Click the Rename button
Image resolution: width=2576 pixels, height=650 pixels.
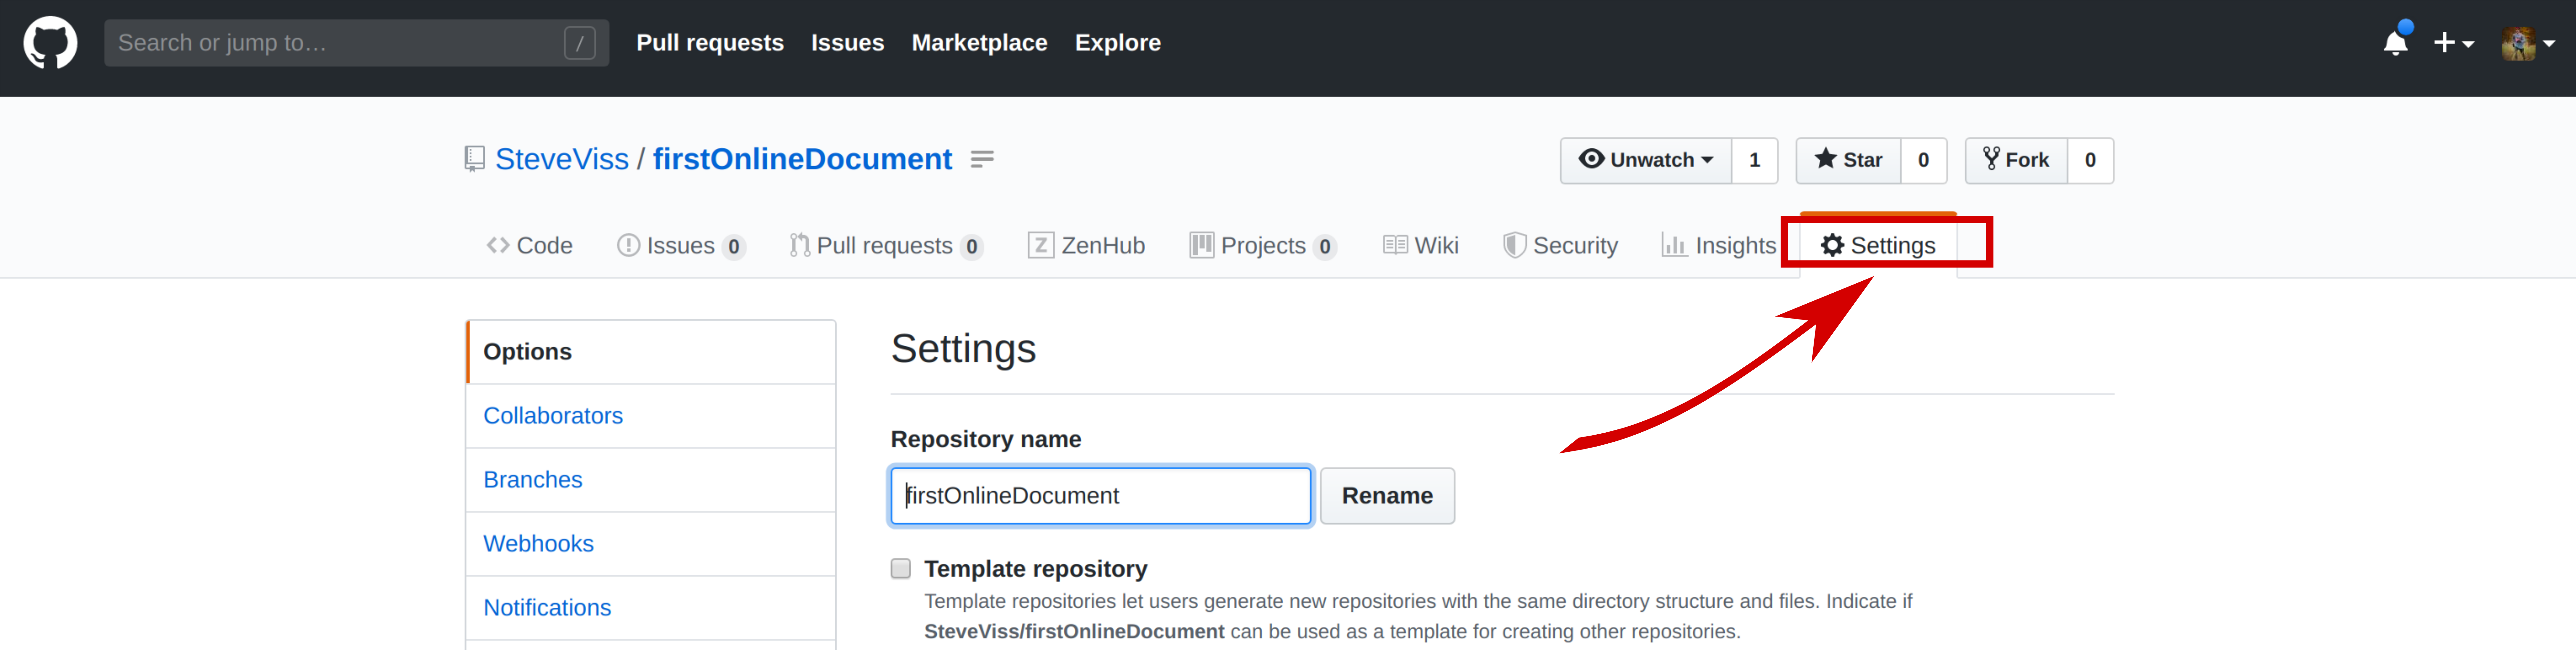[x=1387, y=496]
